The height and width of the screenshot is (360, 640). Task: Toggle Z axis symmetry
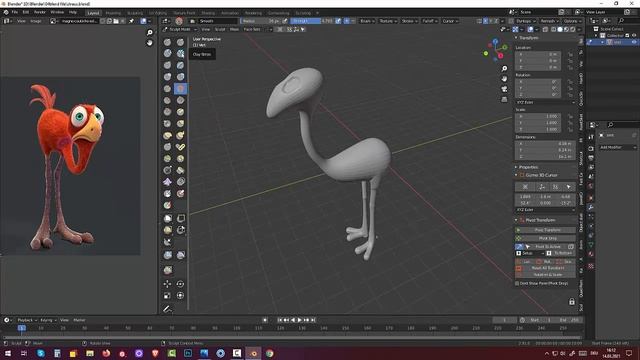click(x=496, y=21)
